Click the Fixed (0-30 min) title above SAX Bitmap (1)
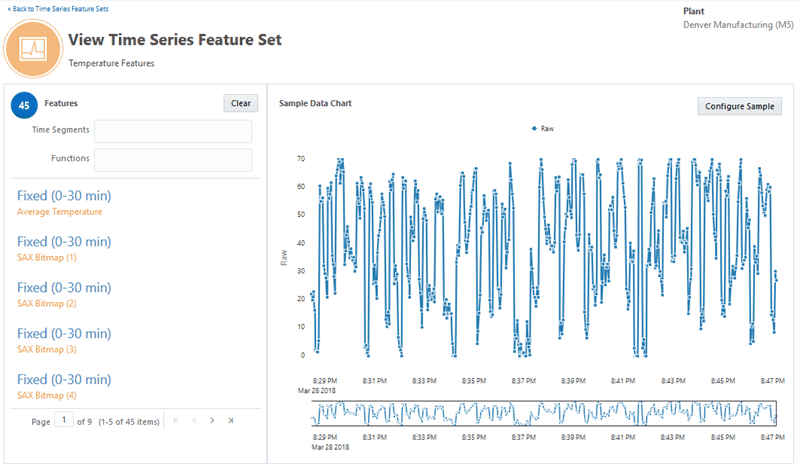The width and height of the screenshot is (800, 476). pos(64,242)
